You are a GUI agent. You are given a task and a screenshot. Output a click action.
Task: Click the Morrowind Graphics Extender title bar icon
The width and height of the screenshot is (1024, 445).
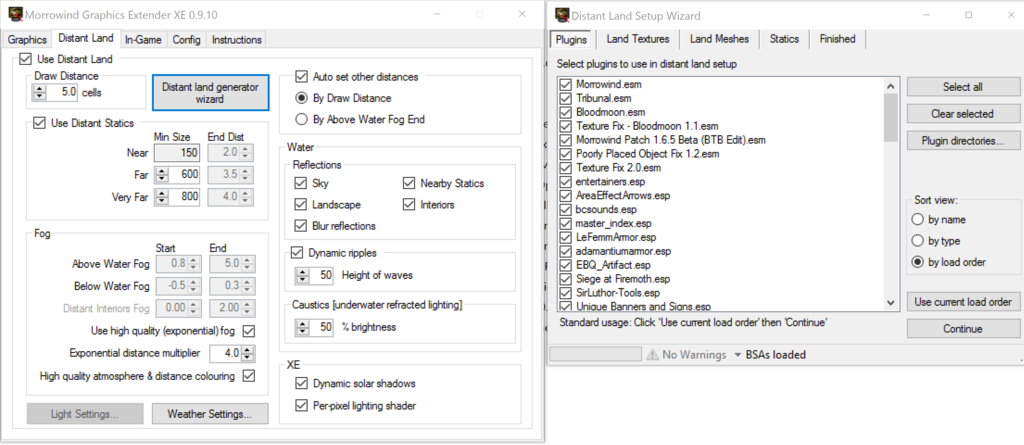click(x=14, y=14)
